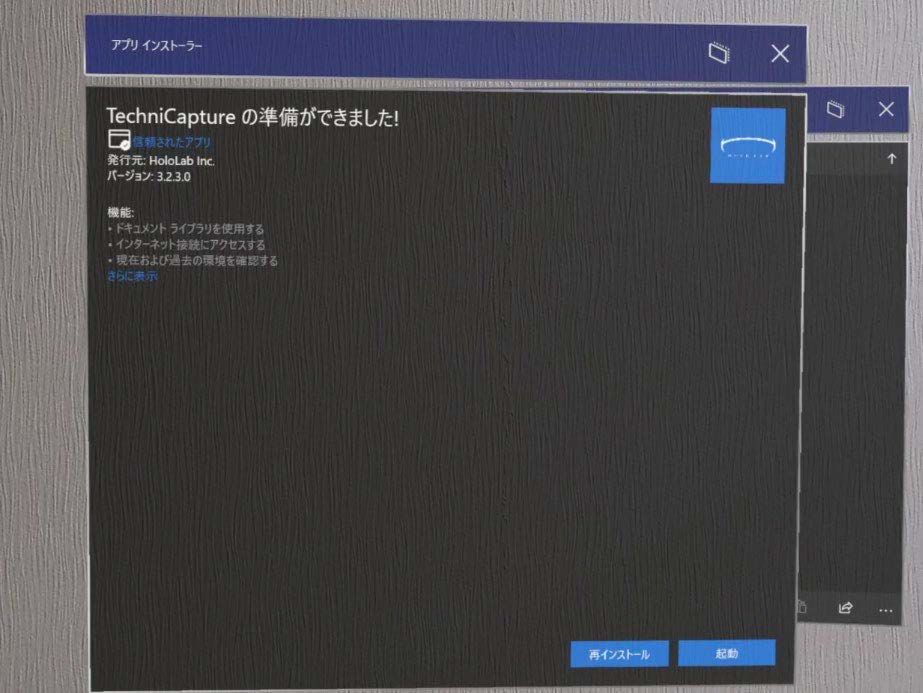The width and height of the screenshot is (923, 693).
Task: Toggle follow-me icon on the background window
Action: click(836, 110)
